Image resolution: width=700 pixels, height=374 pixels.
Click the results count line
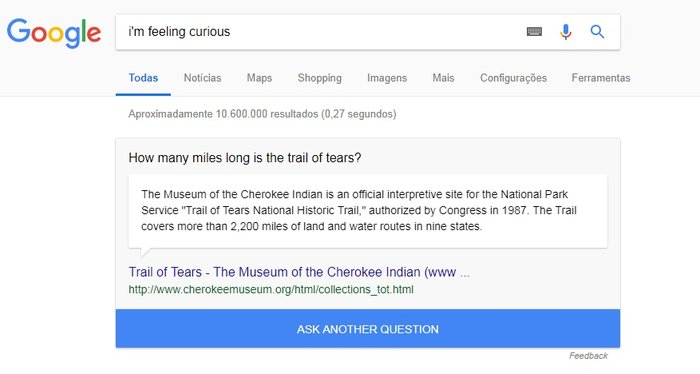coord(262,114)
